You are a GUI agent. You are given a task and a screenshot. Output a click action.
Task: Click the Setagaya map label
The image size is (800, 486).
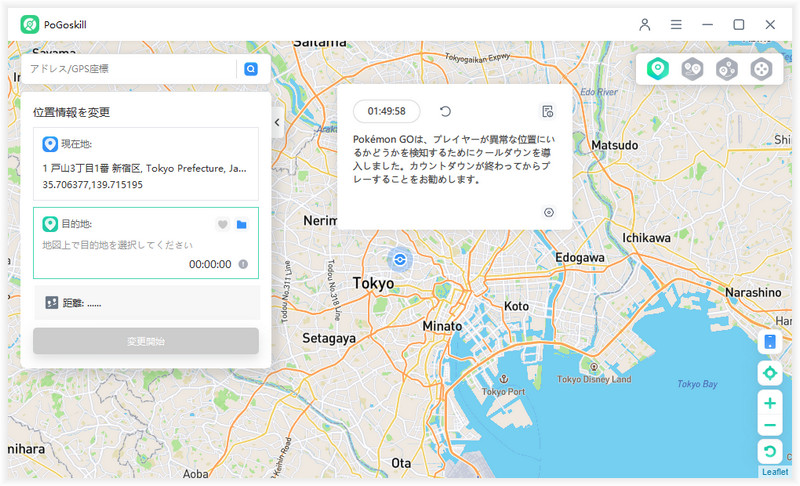click(x=329, y=338)
